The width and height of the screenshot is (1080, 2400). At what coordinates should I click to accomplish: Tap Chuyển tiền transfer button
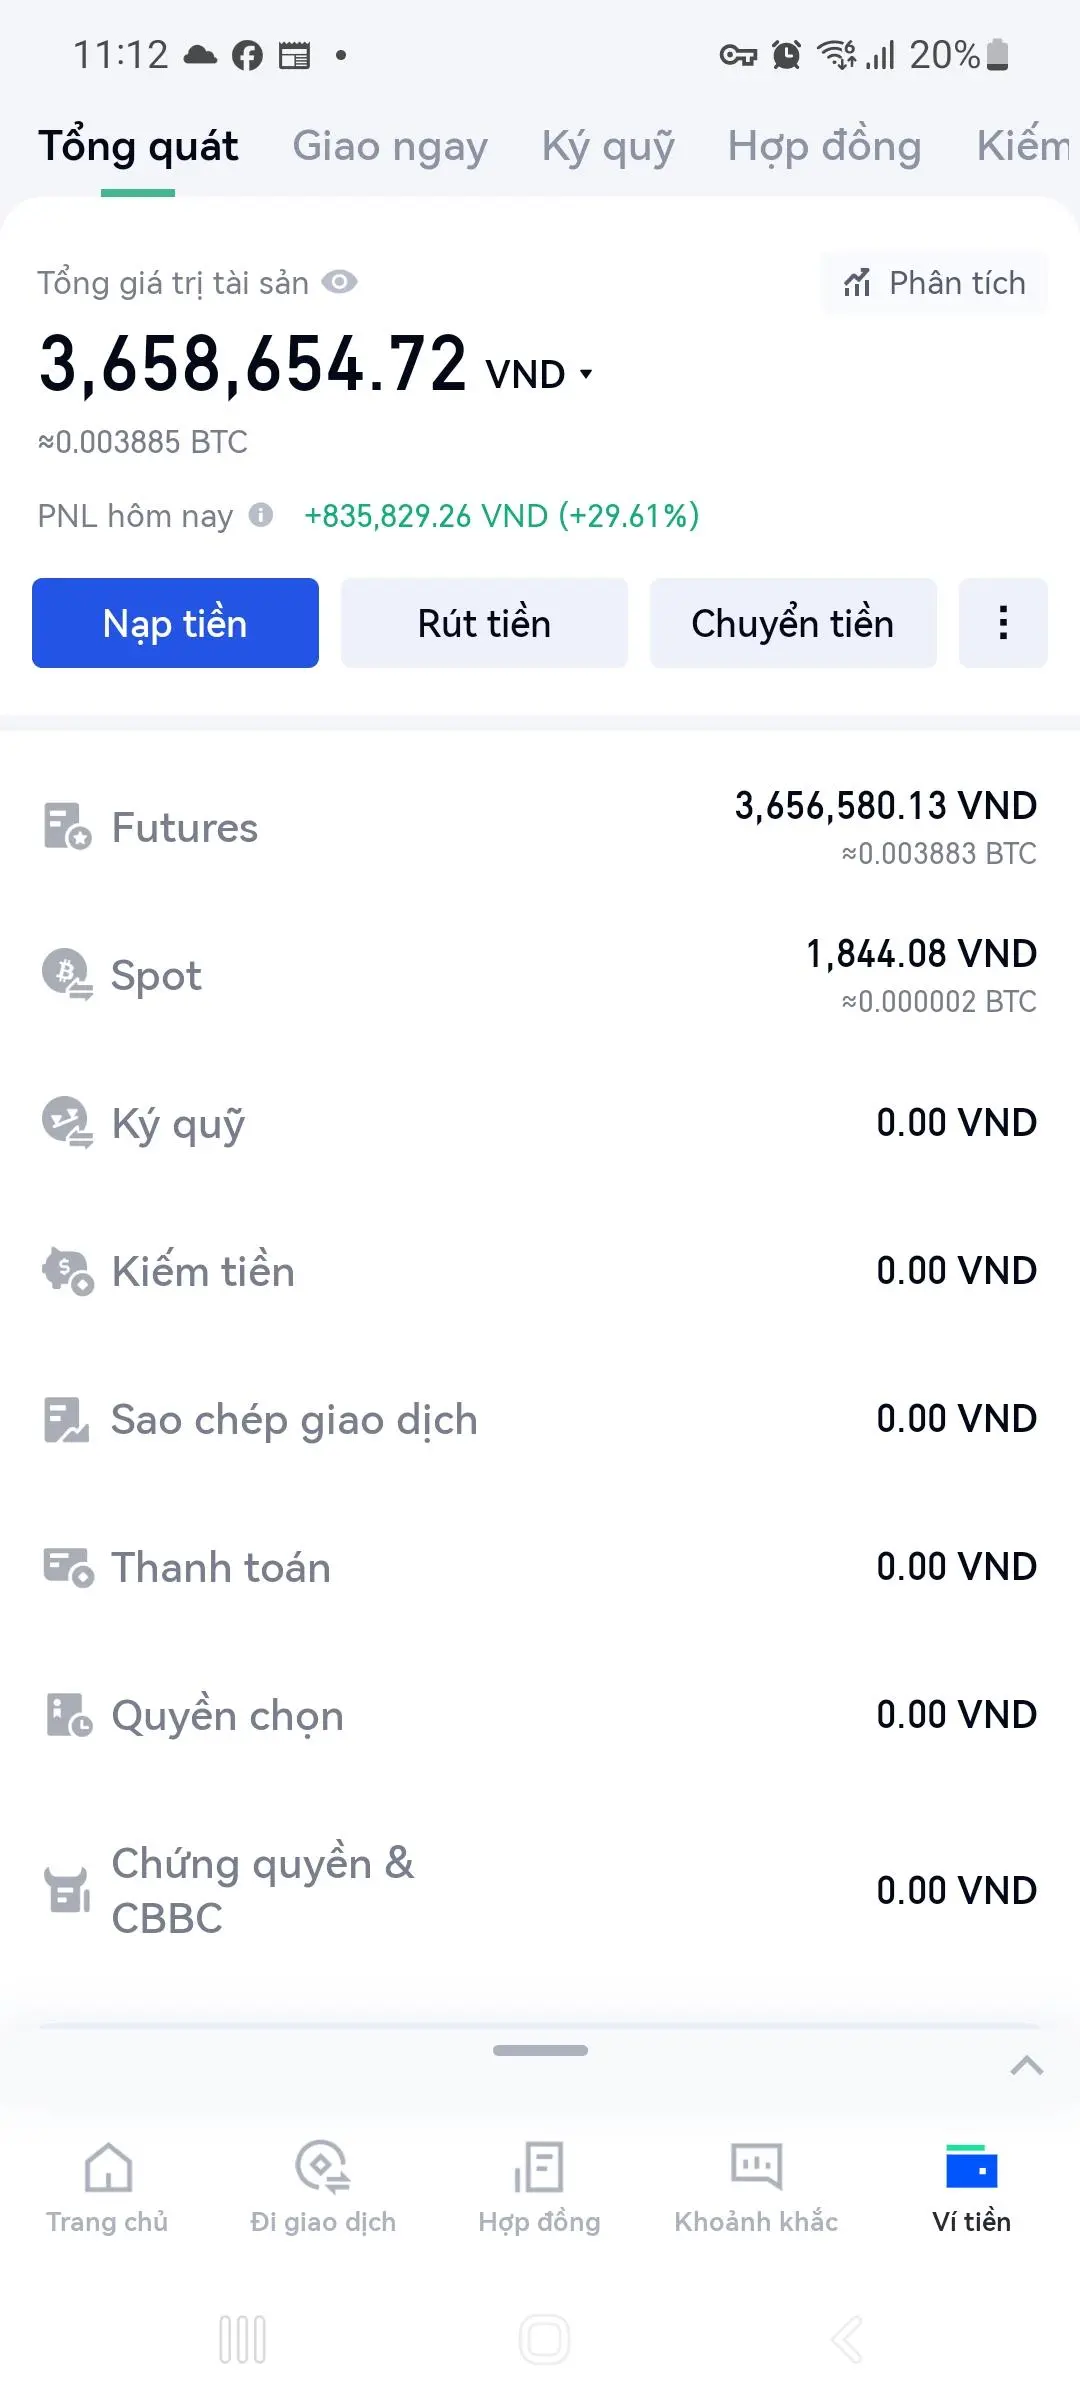pyautogui.click(x=793, y=623)
